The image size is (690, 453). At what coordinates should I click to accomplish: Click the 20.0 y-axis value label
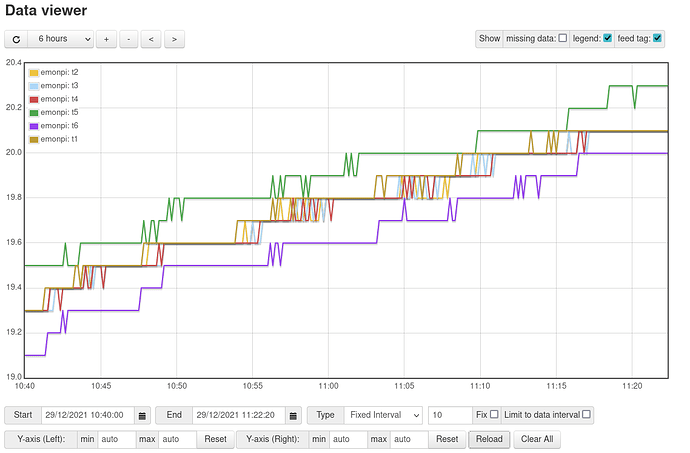[14, 152]
